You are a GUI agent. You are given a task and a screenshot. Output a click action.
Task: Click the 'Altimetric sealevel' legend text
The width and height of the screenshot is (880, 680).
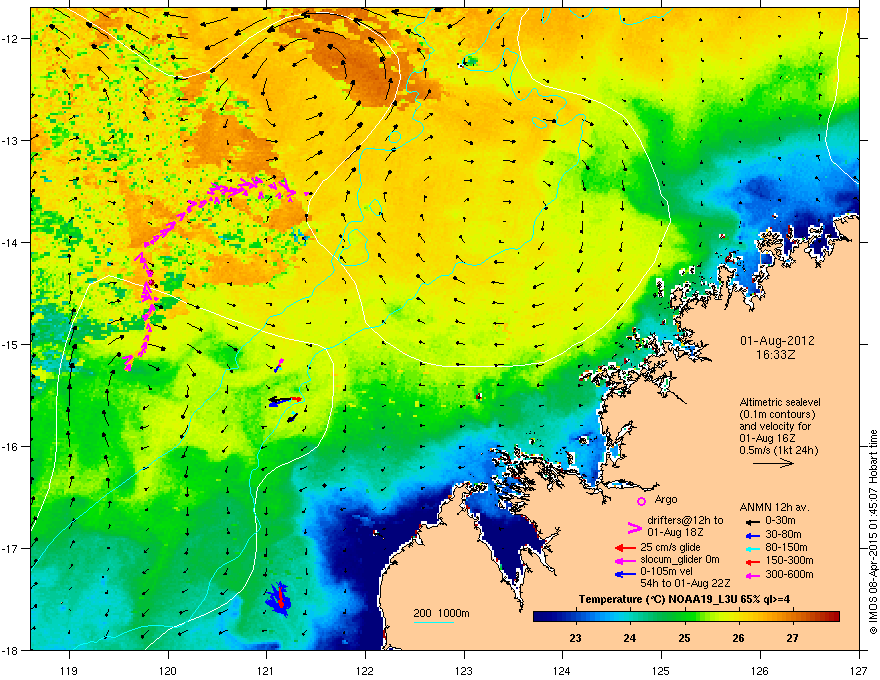(780, 402)
